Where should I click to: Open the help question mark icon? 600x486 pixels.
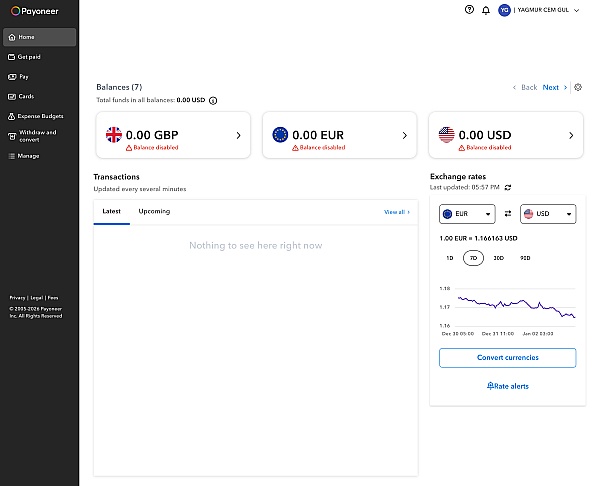(x=470, y=10)
